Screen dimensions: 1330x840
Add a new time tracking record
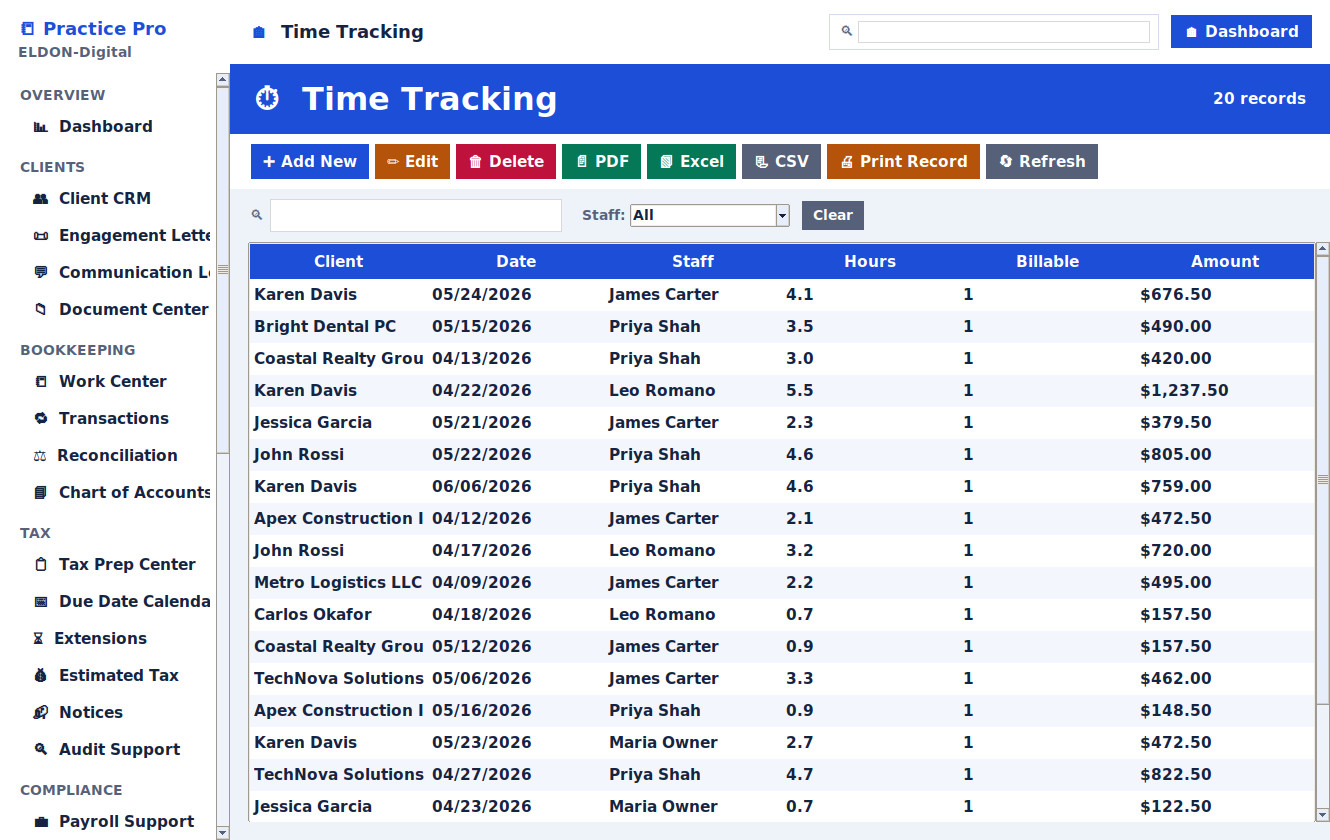coord(310,162)
